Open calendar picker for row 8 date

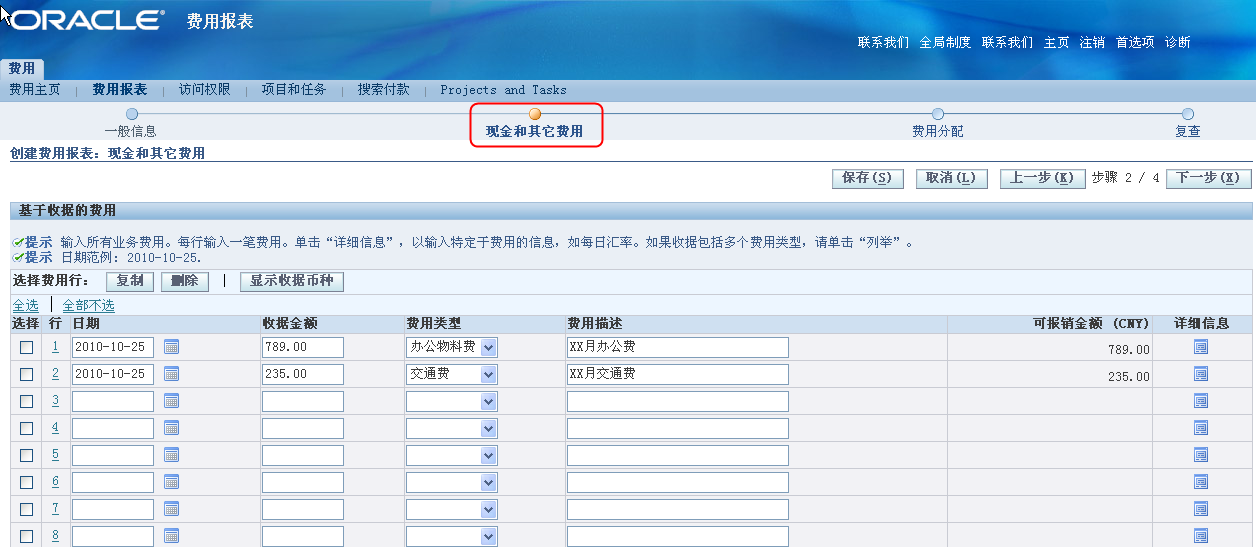pos(171,536)
